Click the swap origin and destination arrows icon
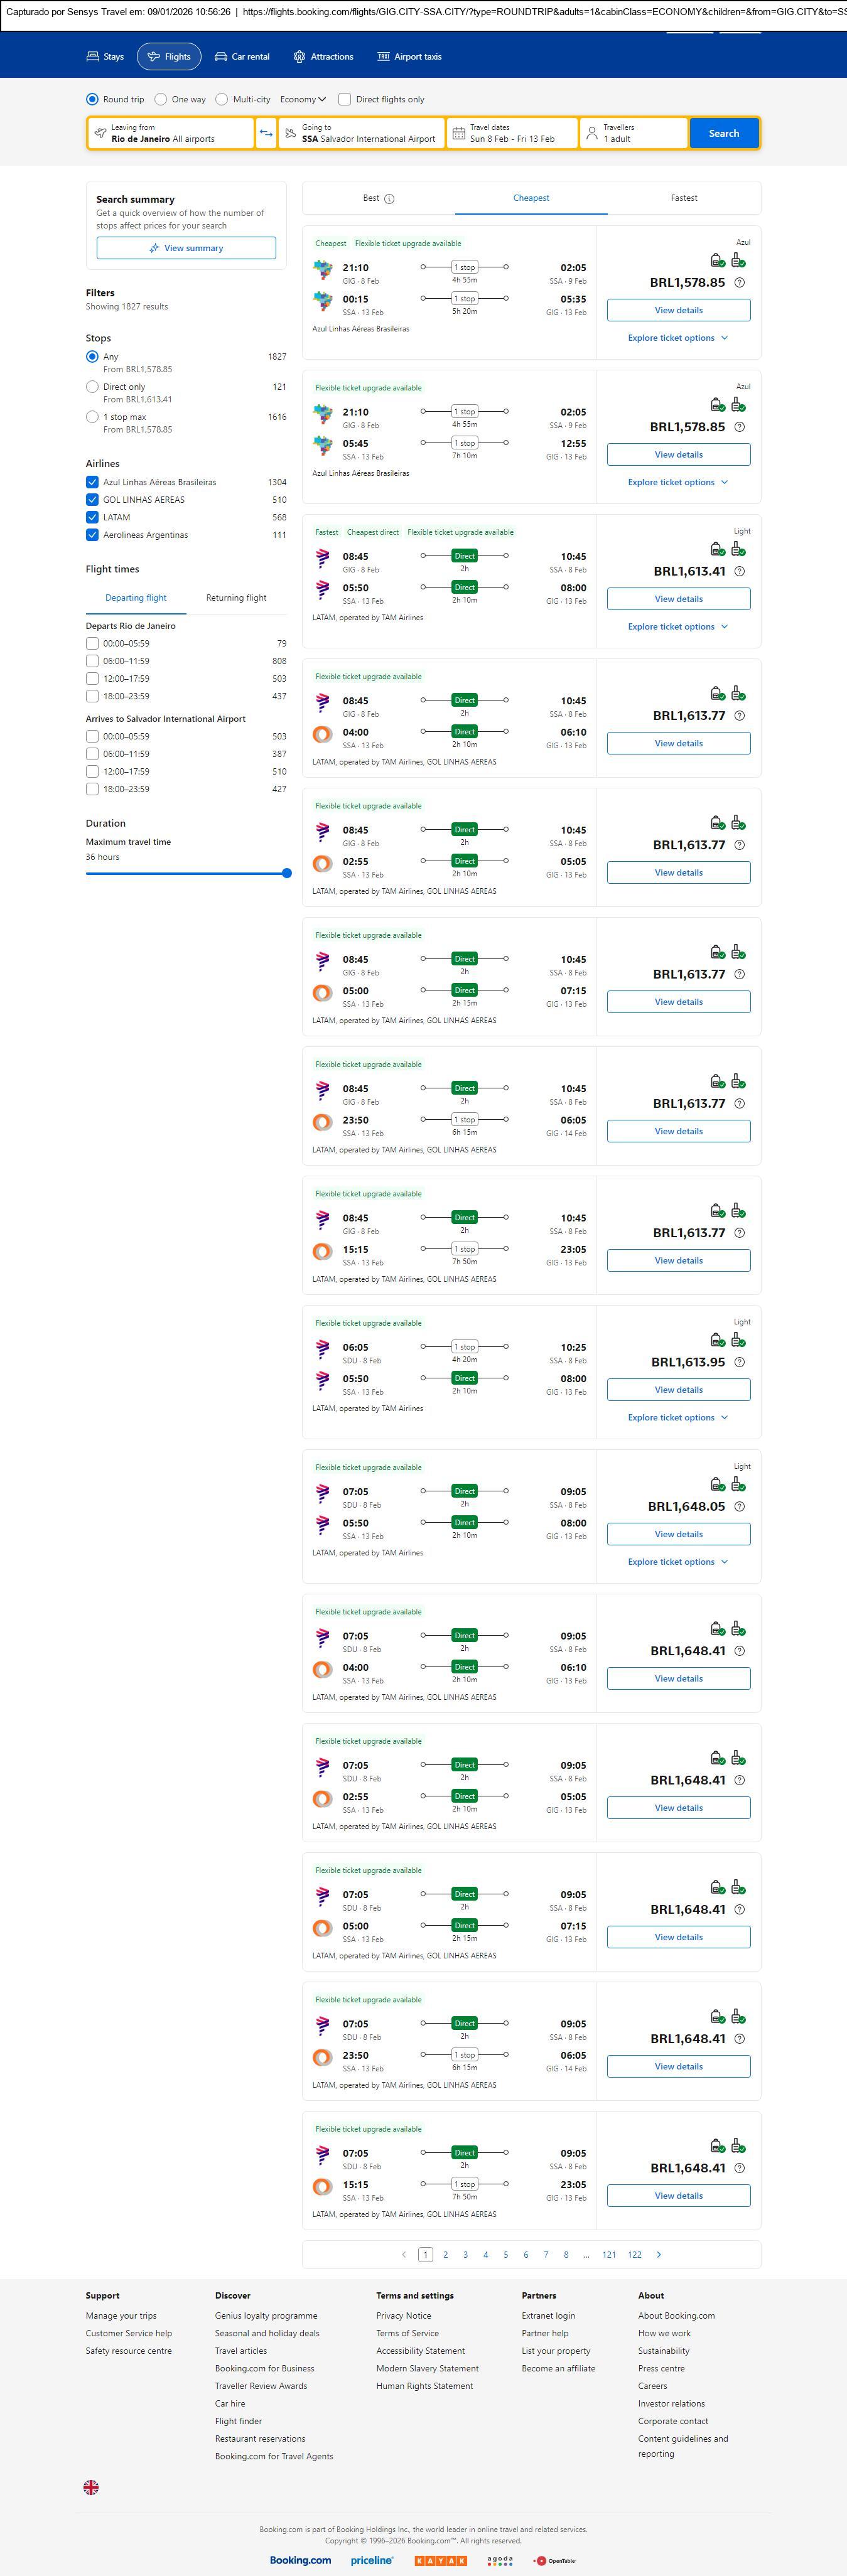This screenshot has height=2576, width=847. [x=266, y=133]
